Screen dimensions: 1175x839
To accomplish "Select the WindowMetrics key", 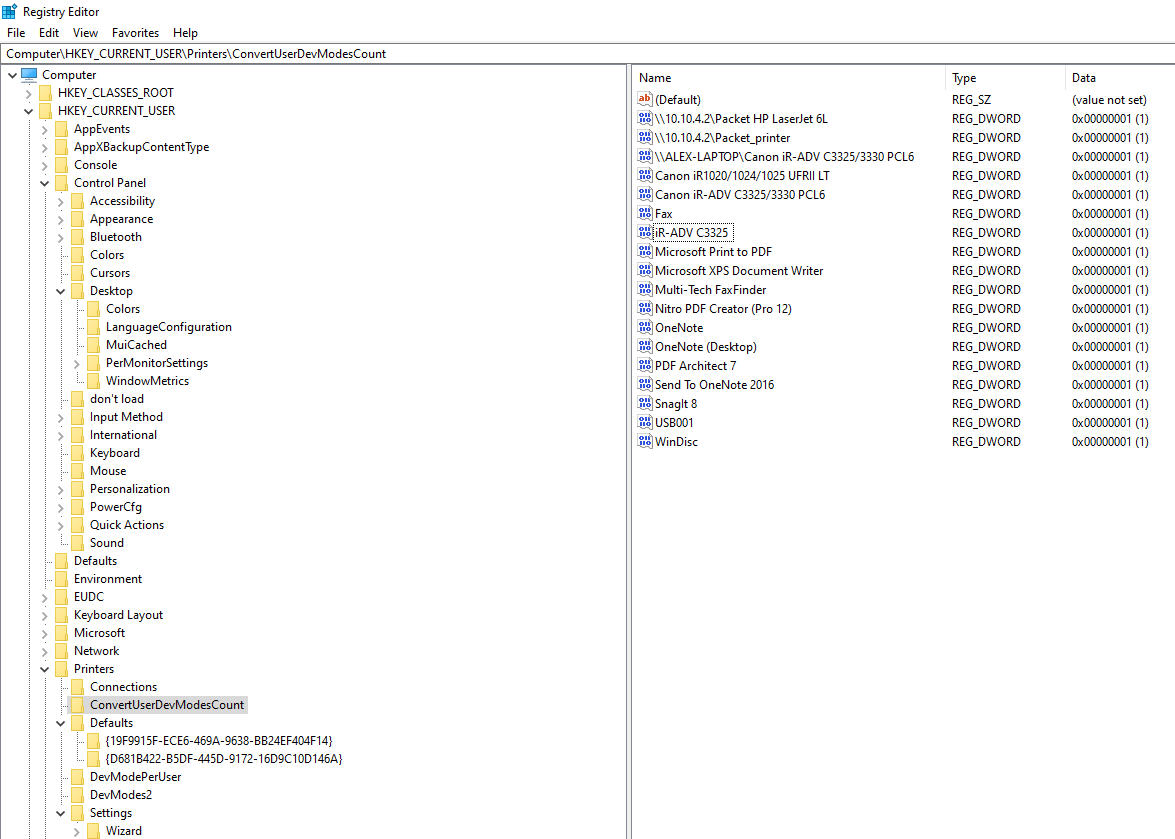I will point(147,381).
